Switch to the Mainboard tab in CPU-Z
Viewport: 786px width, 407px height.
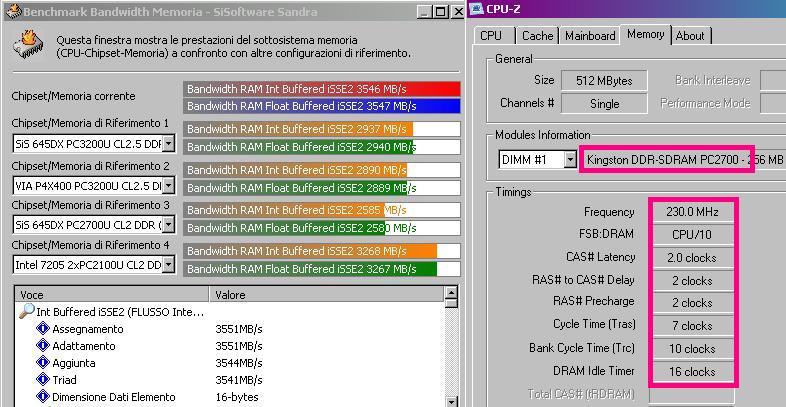pyautogui.click(x=590, y=36)
